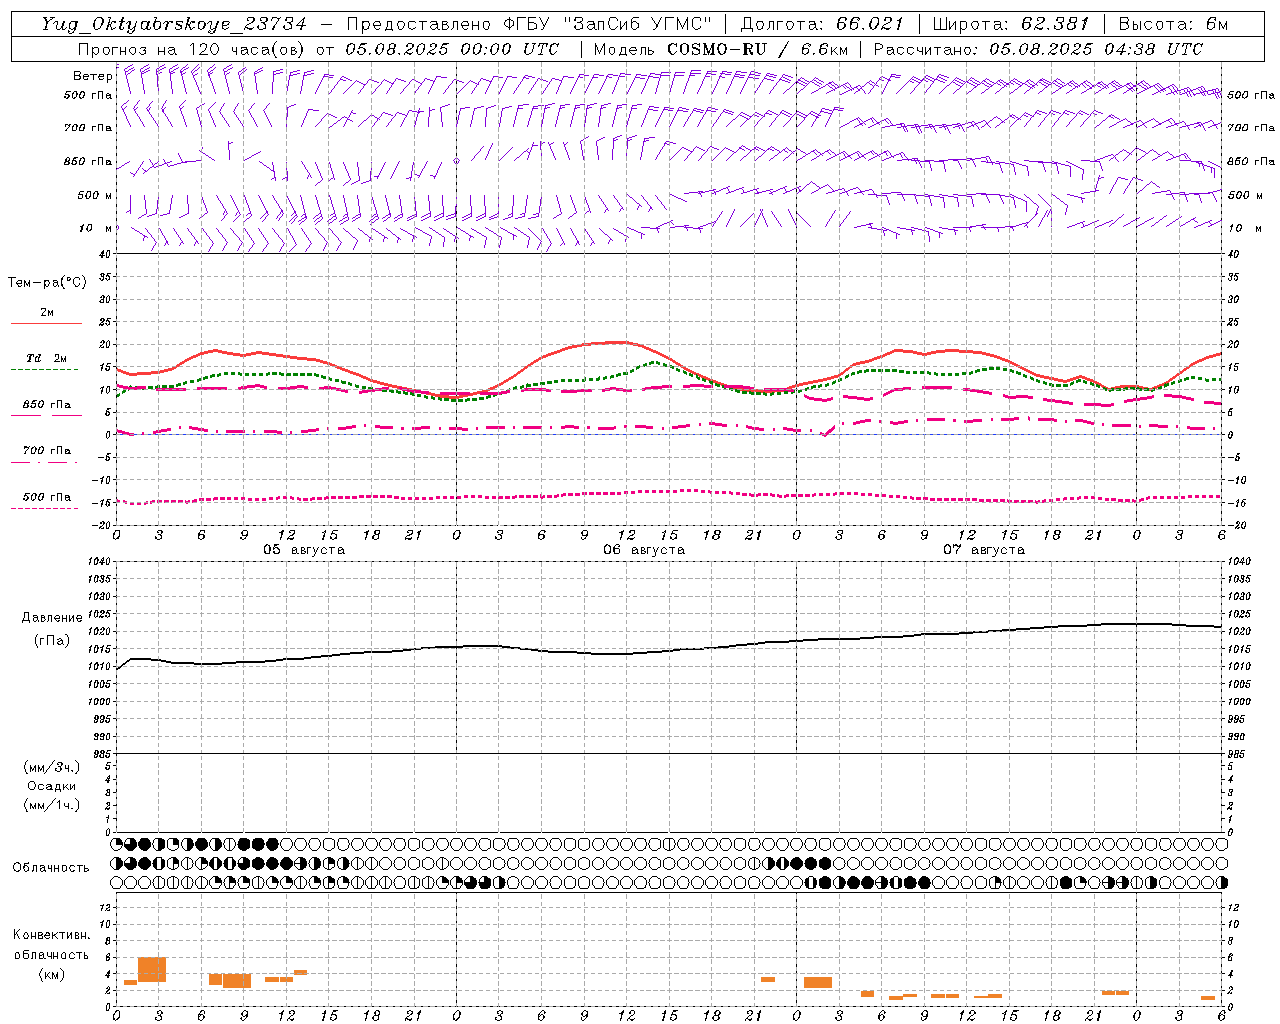Image resolution: width=1280 pixels, height=1024 pixels.
Task: Click the pink dotted sample under legend 500 гПа
Action: 45,508
